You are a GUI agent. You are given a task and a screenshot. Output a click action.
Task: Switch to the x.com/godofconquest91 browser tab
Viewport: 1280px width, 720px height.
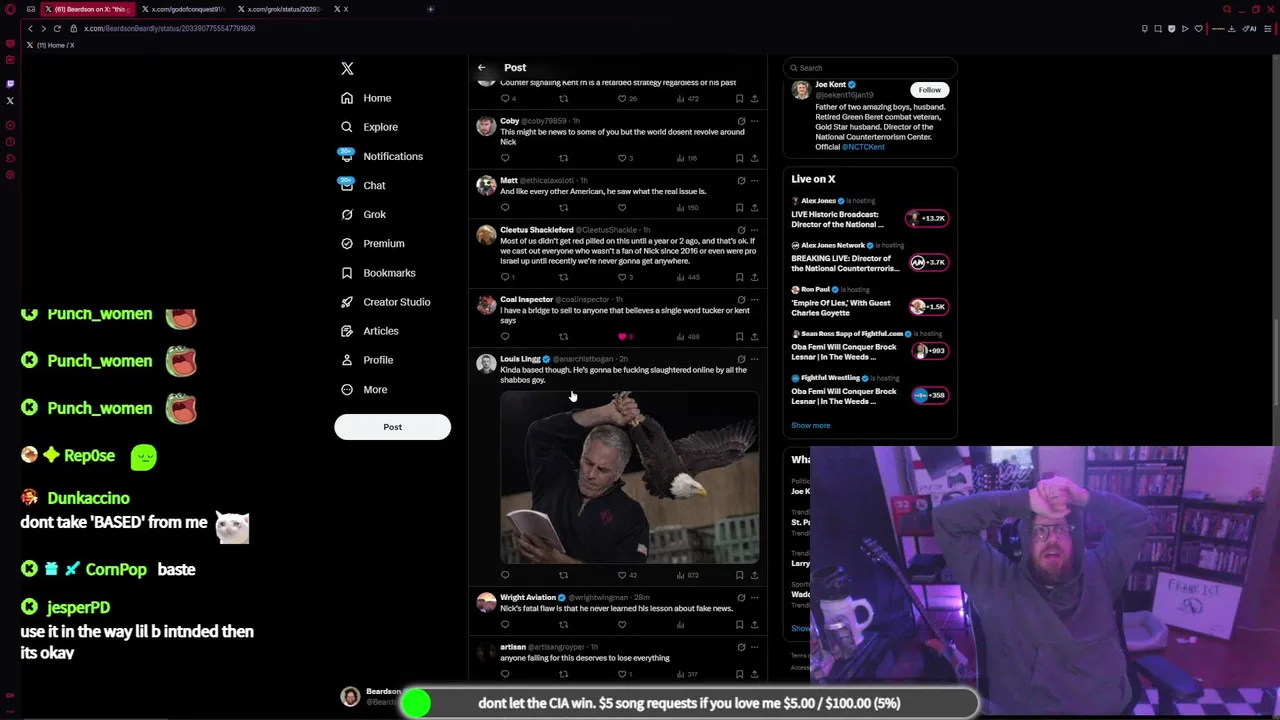[x=186, y=9]
